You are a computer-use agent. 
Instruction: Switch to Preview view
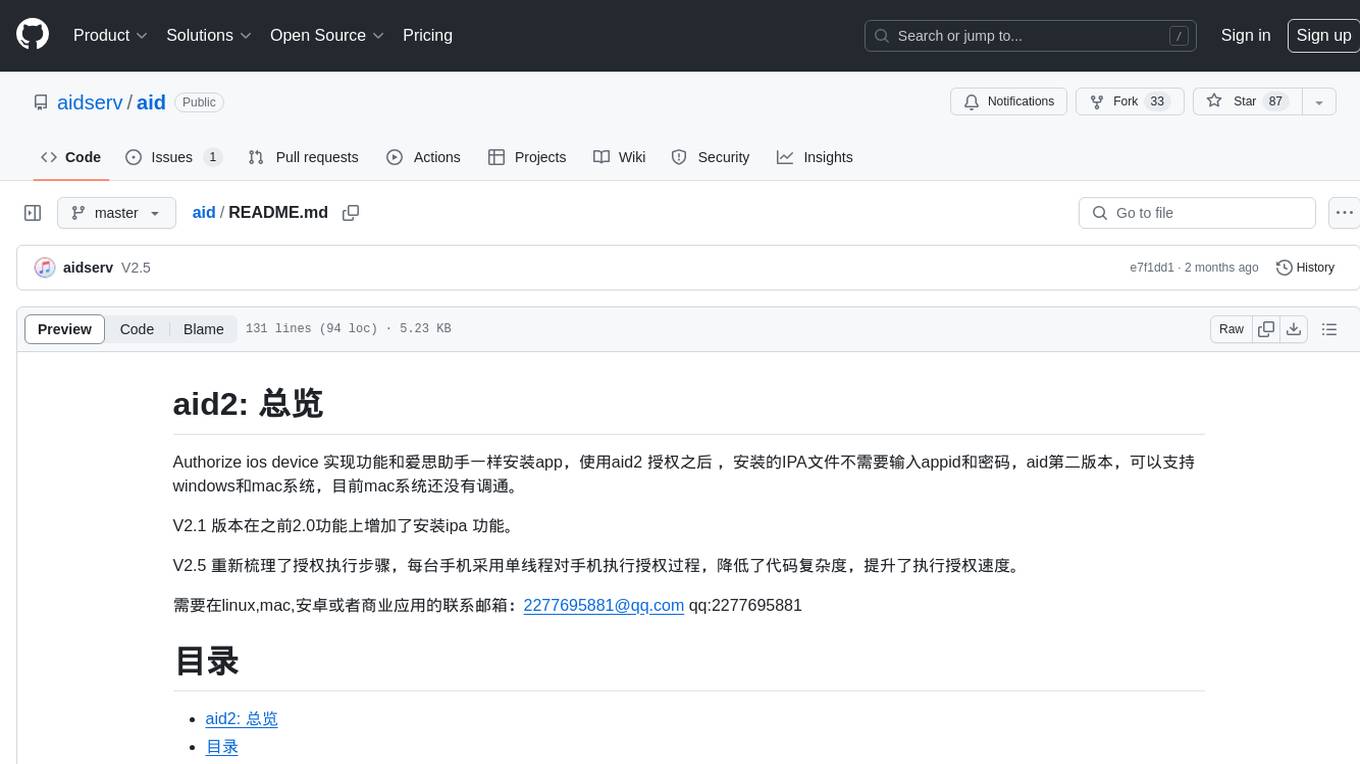click(x=65, y=329)
